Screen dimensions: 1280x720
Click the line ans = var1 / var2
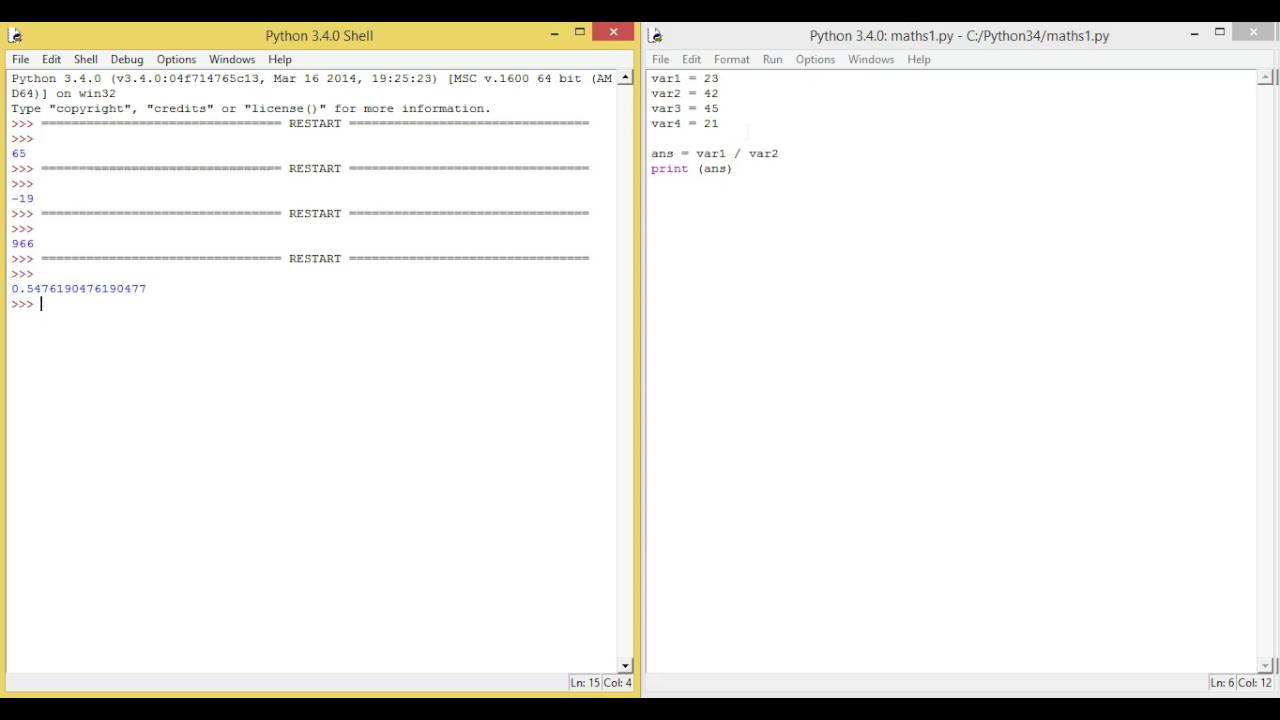tap(715, 154)
